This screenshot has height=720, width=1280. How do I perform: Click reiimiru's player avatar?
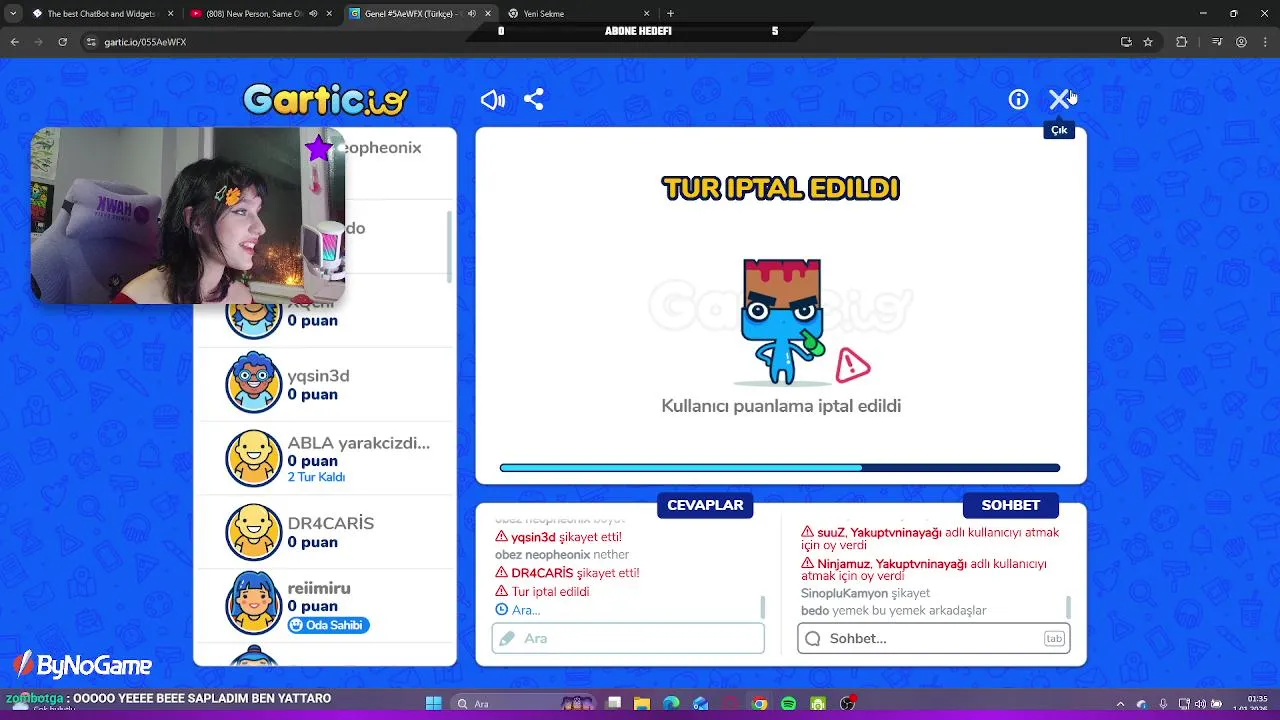254,603
